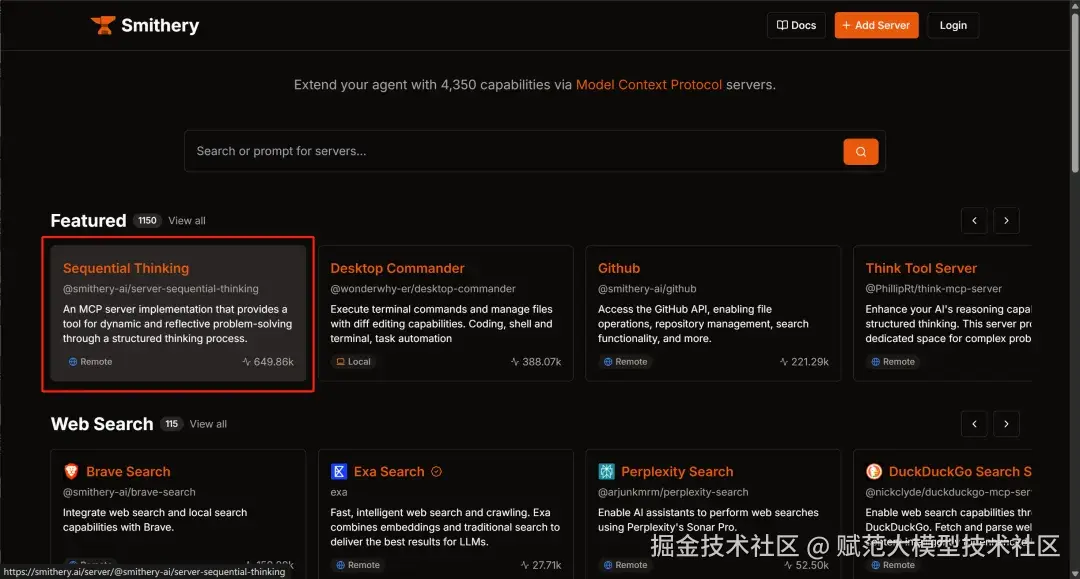Click @PhillipRt/think-mcp-server handle text
The width and height of the screenshot is (1080, 579).
[933, 288]
